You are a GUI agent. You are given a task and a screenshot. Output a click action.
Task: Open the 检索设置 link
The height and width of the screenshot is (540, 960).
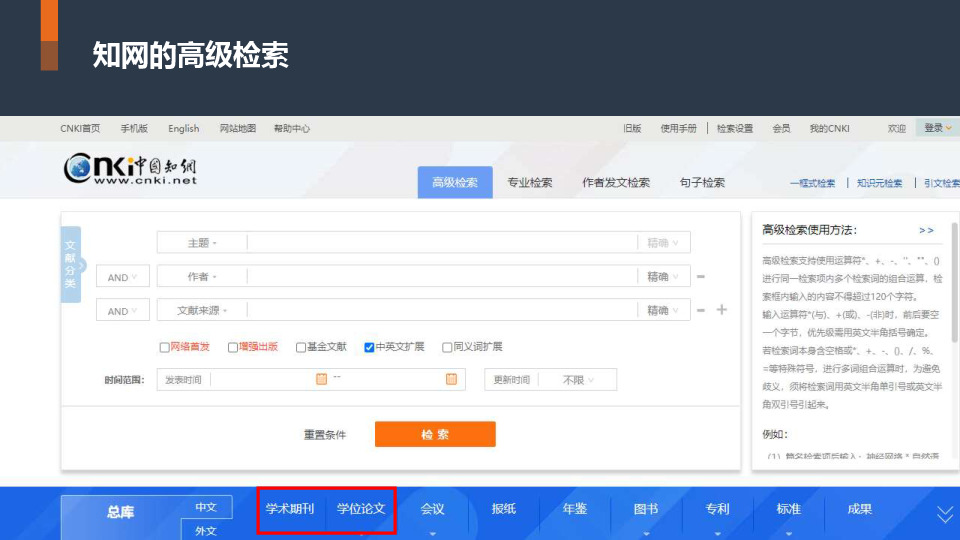tap(735, 129)
